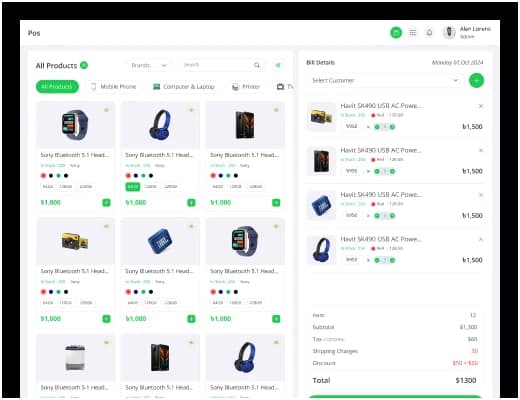The image size is (520, 400).
Task: Pick the teal color on the first-row phone card
Action: 228,175
